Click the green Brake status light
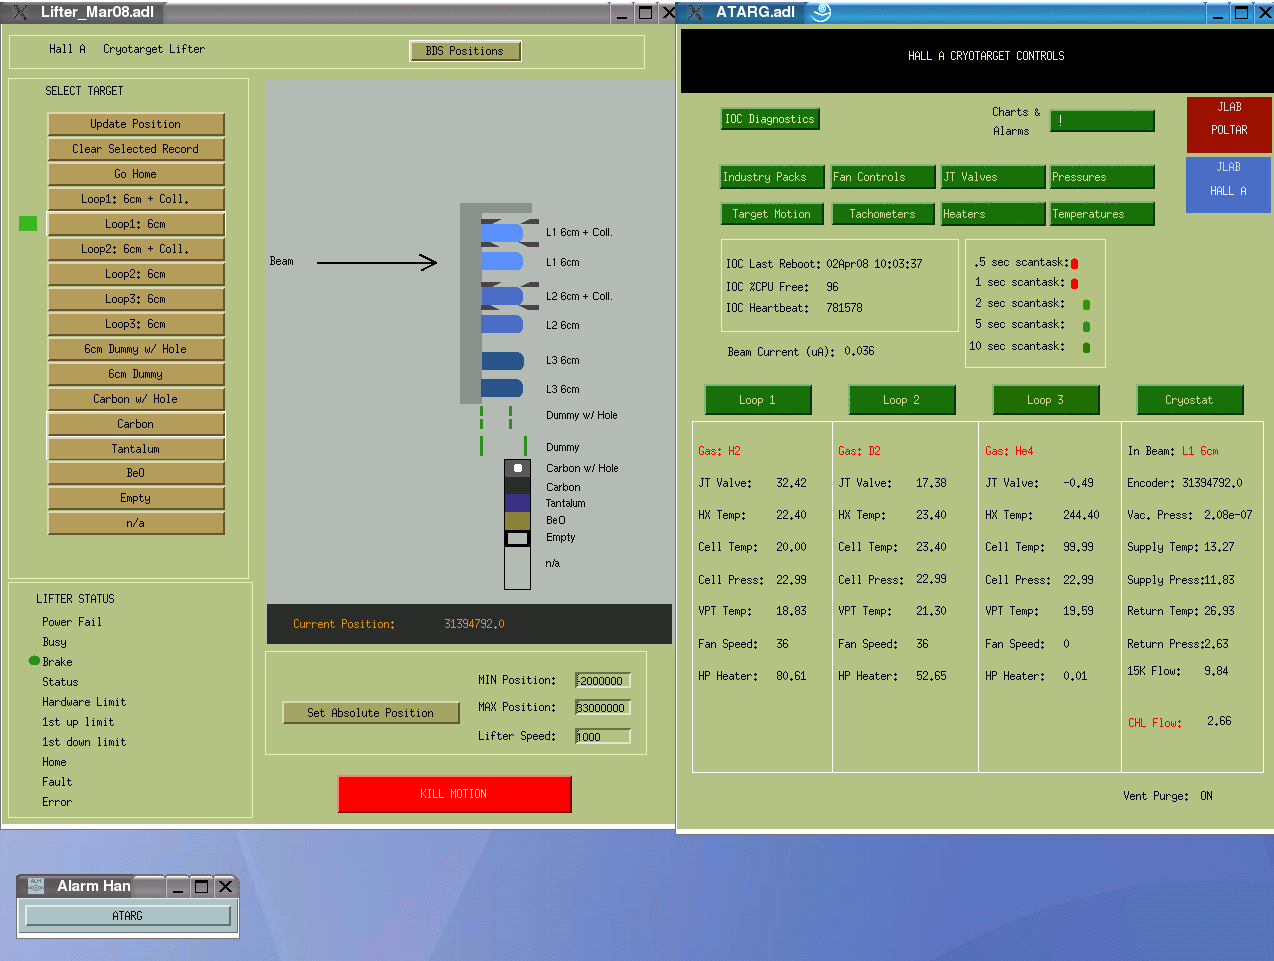The image size is (1274, 961). 35,661
